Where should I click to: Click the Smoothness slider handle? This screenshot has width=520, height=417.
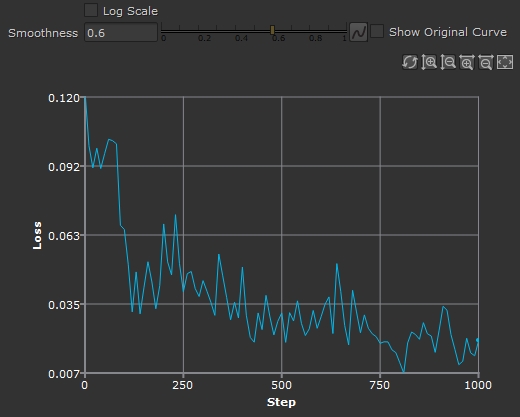(272, 30)
